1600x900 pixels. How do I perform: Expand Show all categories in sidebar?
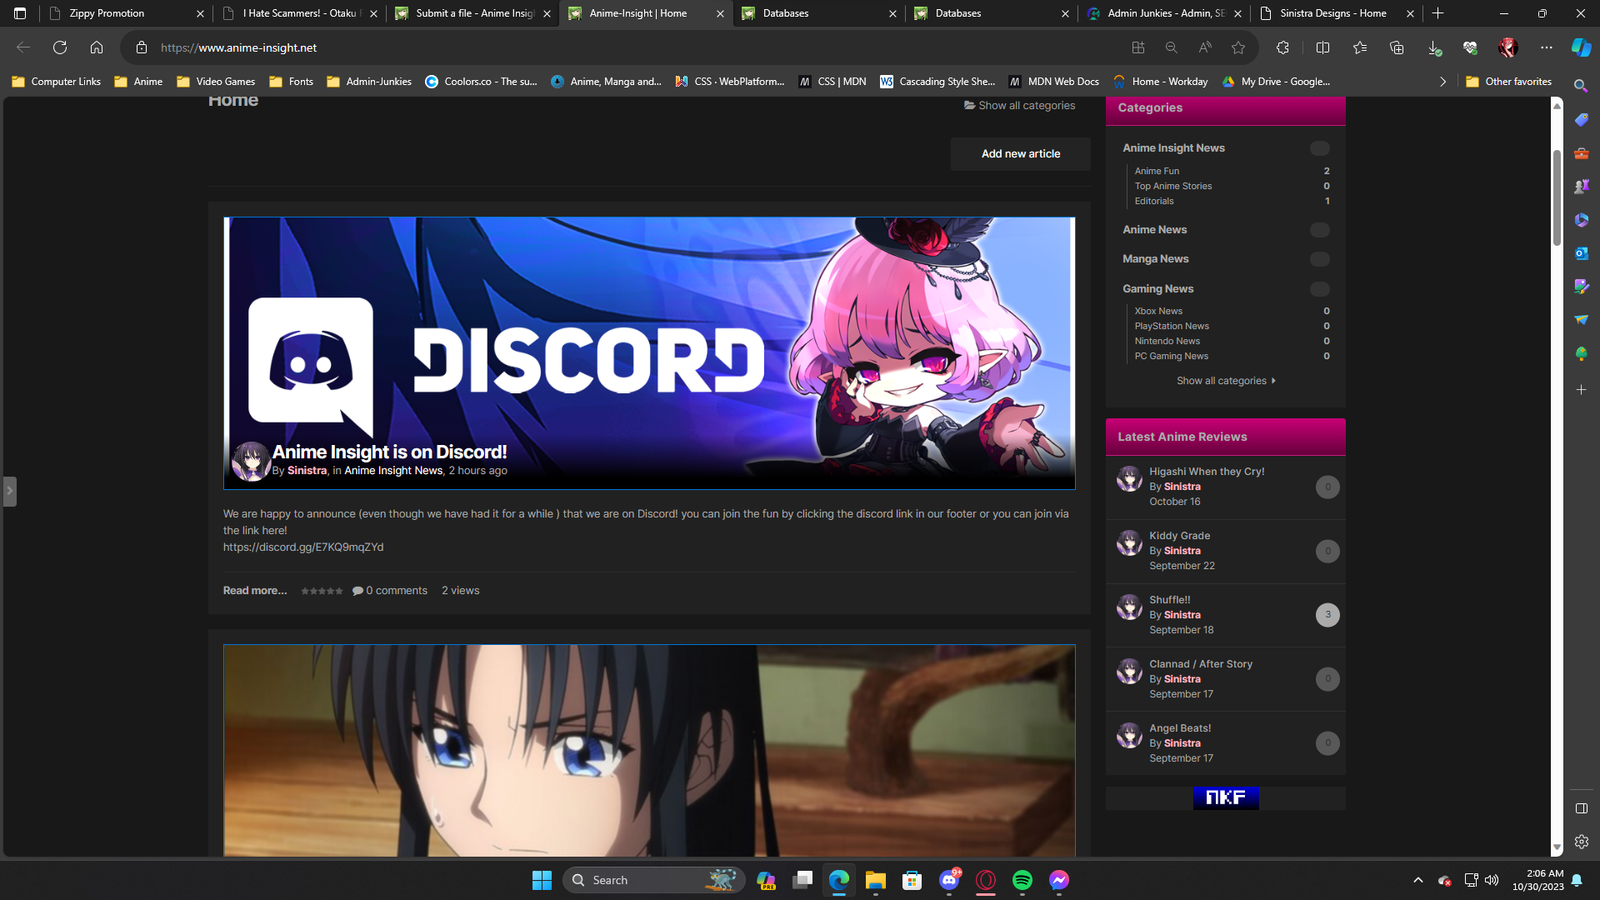coord(1225,381)
